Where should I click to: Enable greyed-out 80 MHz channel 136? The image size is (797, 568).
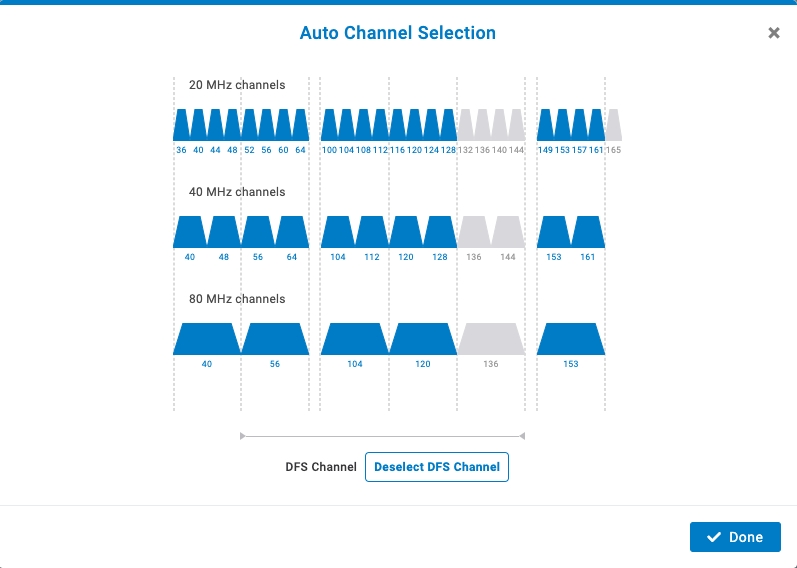pyautogui.click(x=491, y=339)
